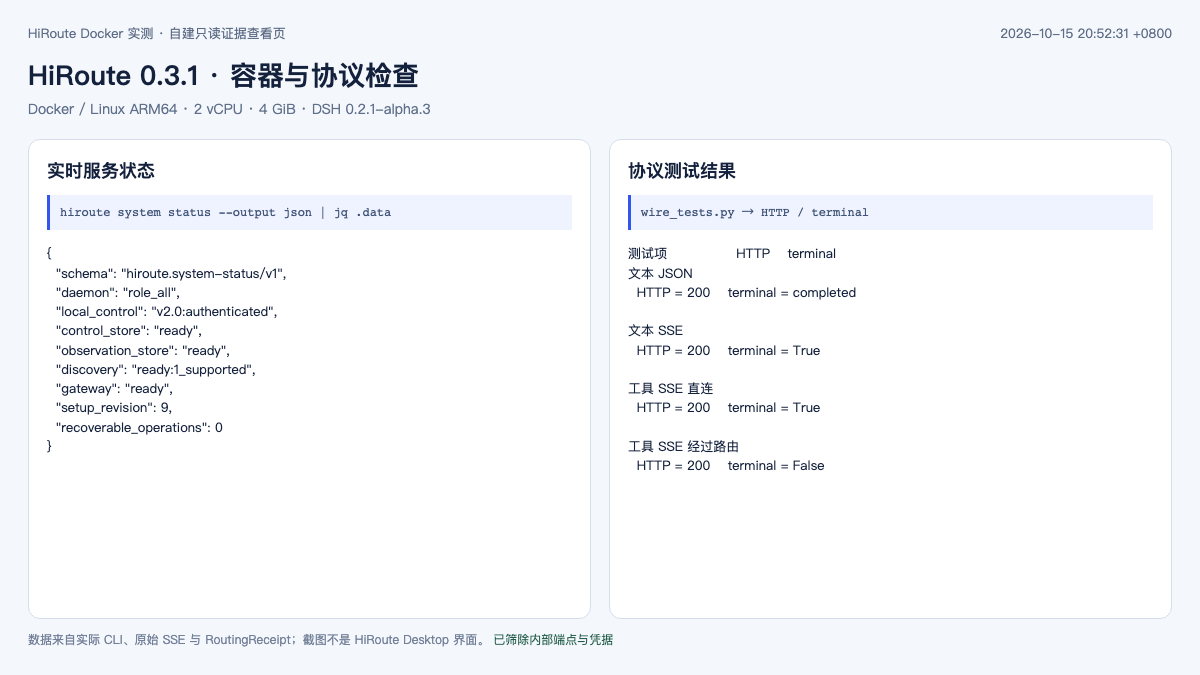Click the 'terminal = completed' result

pyautogui.click(x=792, y=293)
